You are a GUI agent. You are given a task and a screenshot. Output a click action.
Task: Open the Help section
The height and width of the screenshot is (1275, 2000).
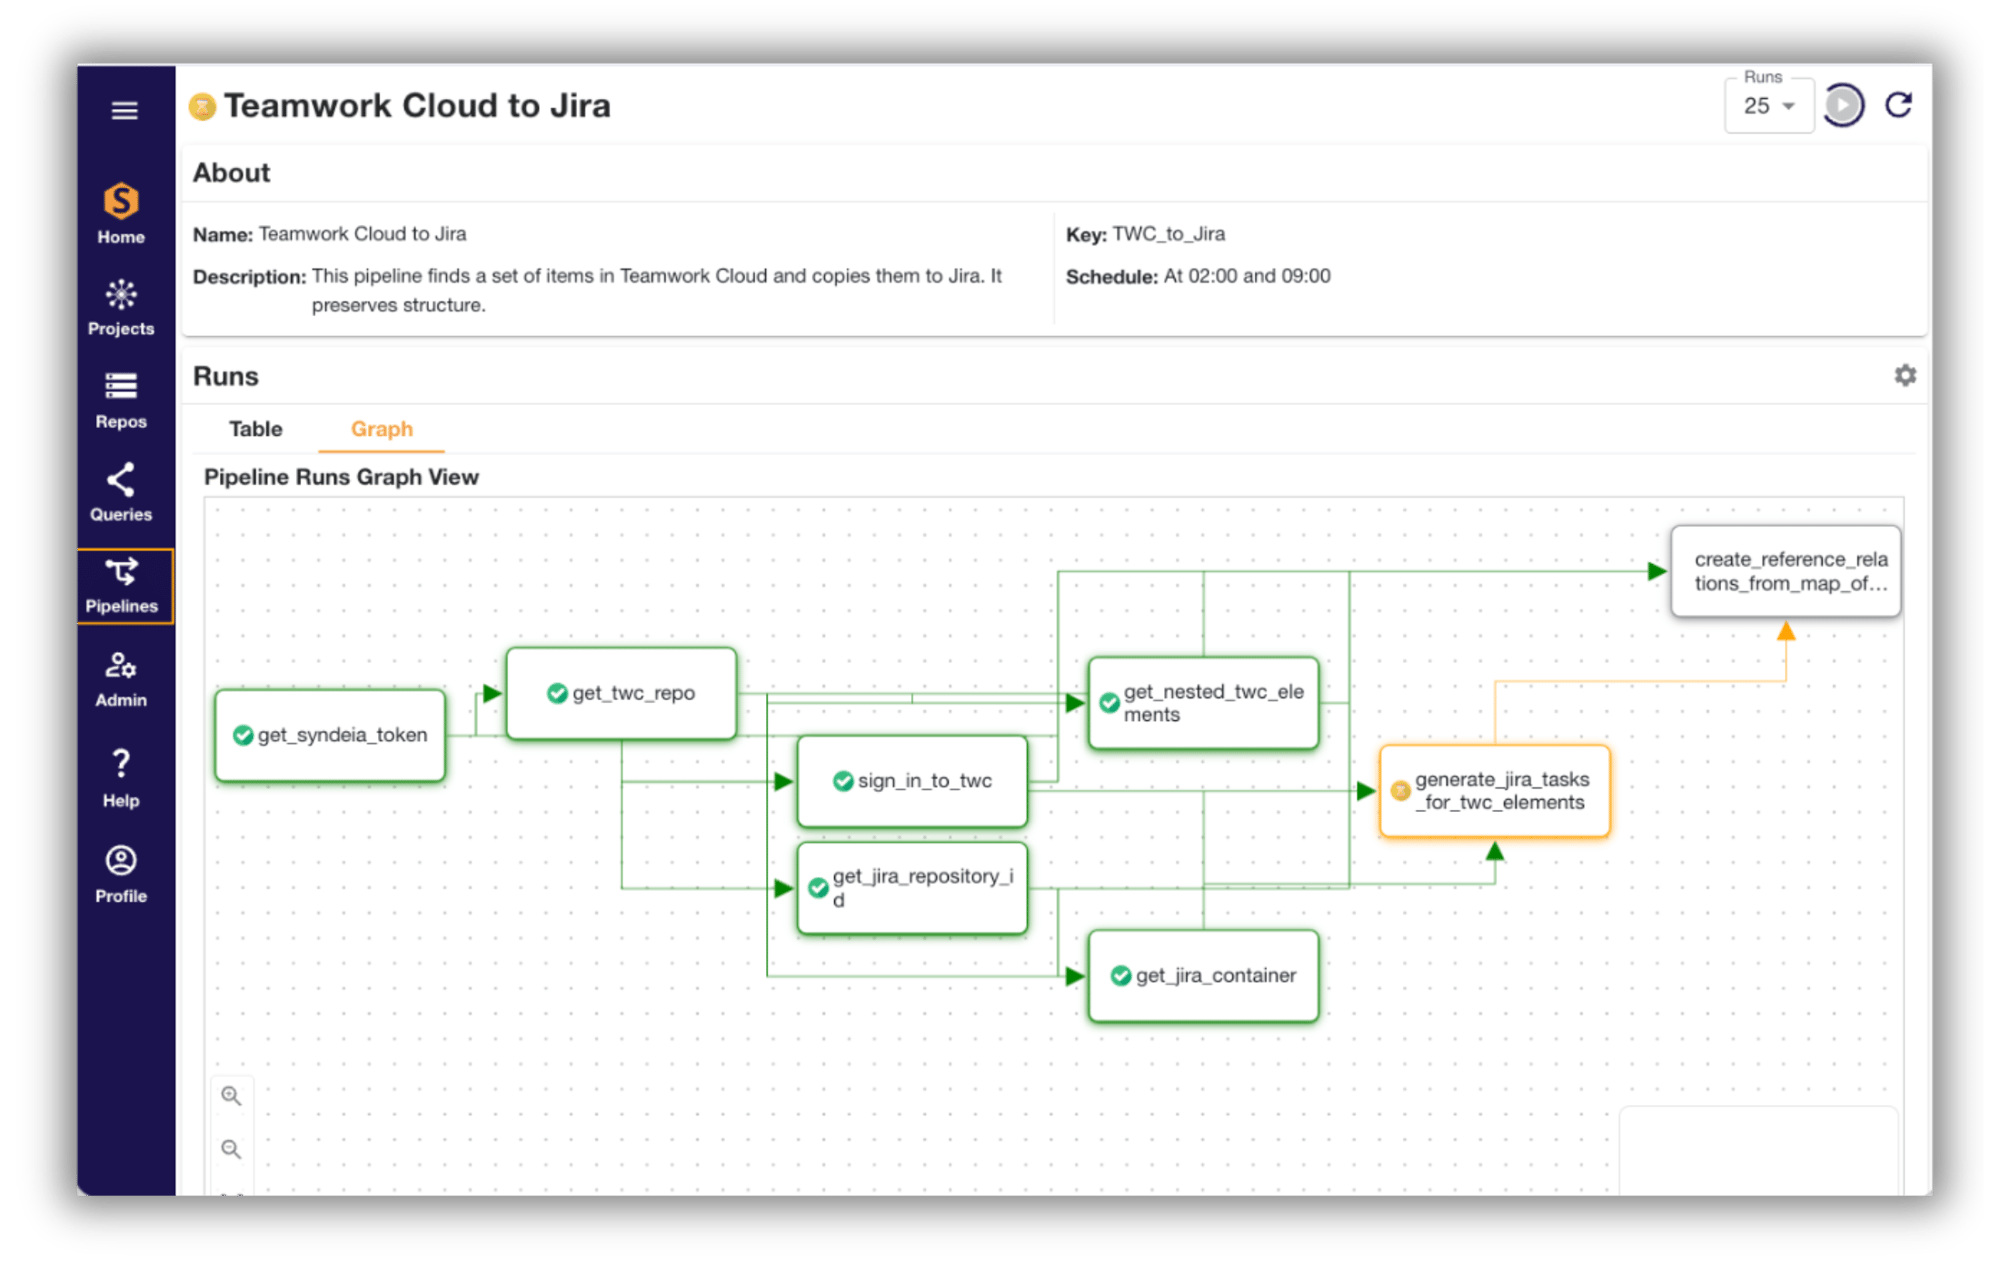120,772
